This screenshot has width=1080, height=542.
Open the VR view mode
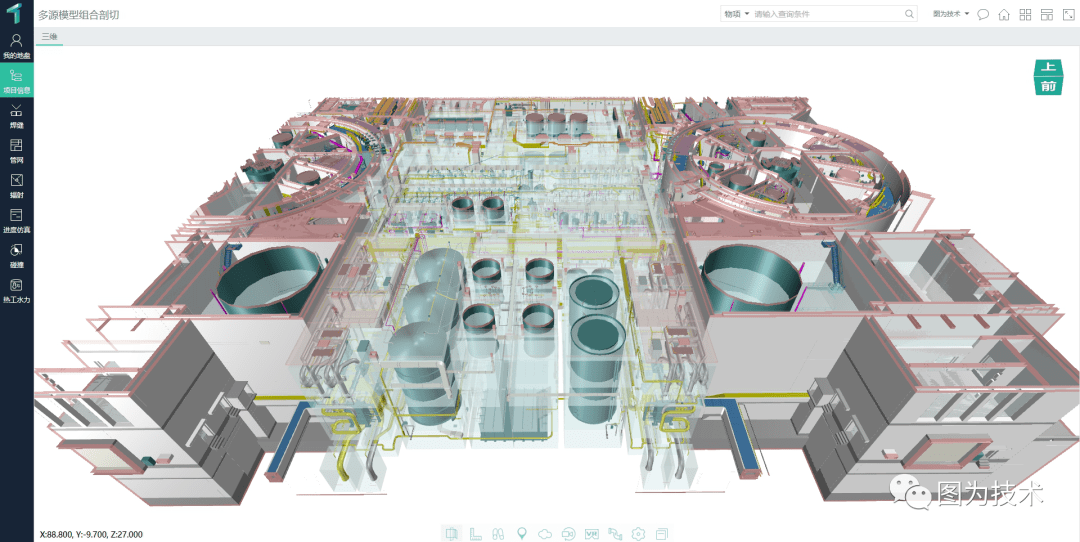coord(591,533)
